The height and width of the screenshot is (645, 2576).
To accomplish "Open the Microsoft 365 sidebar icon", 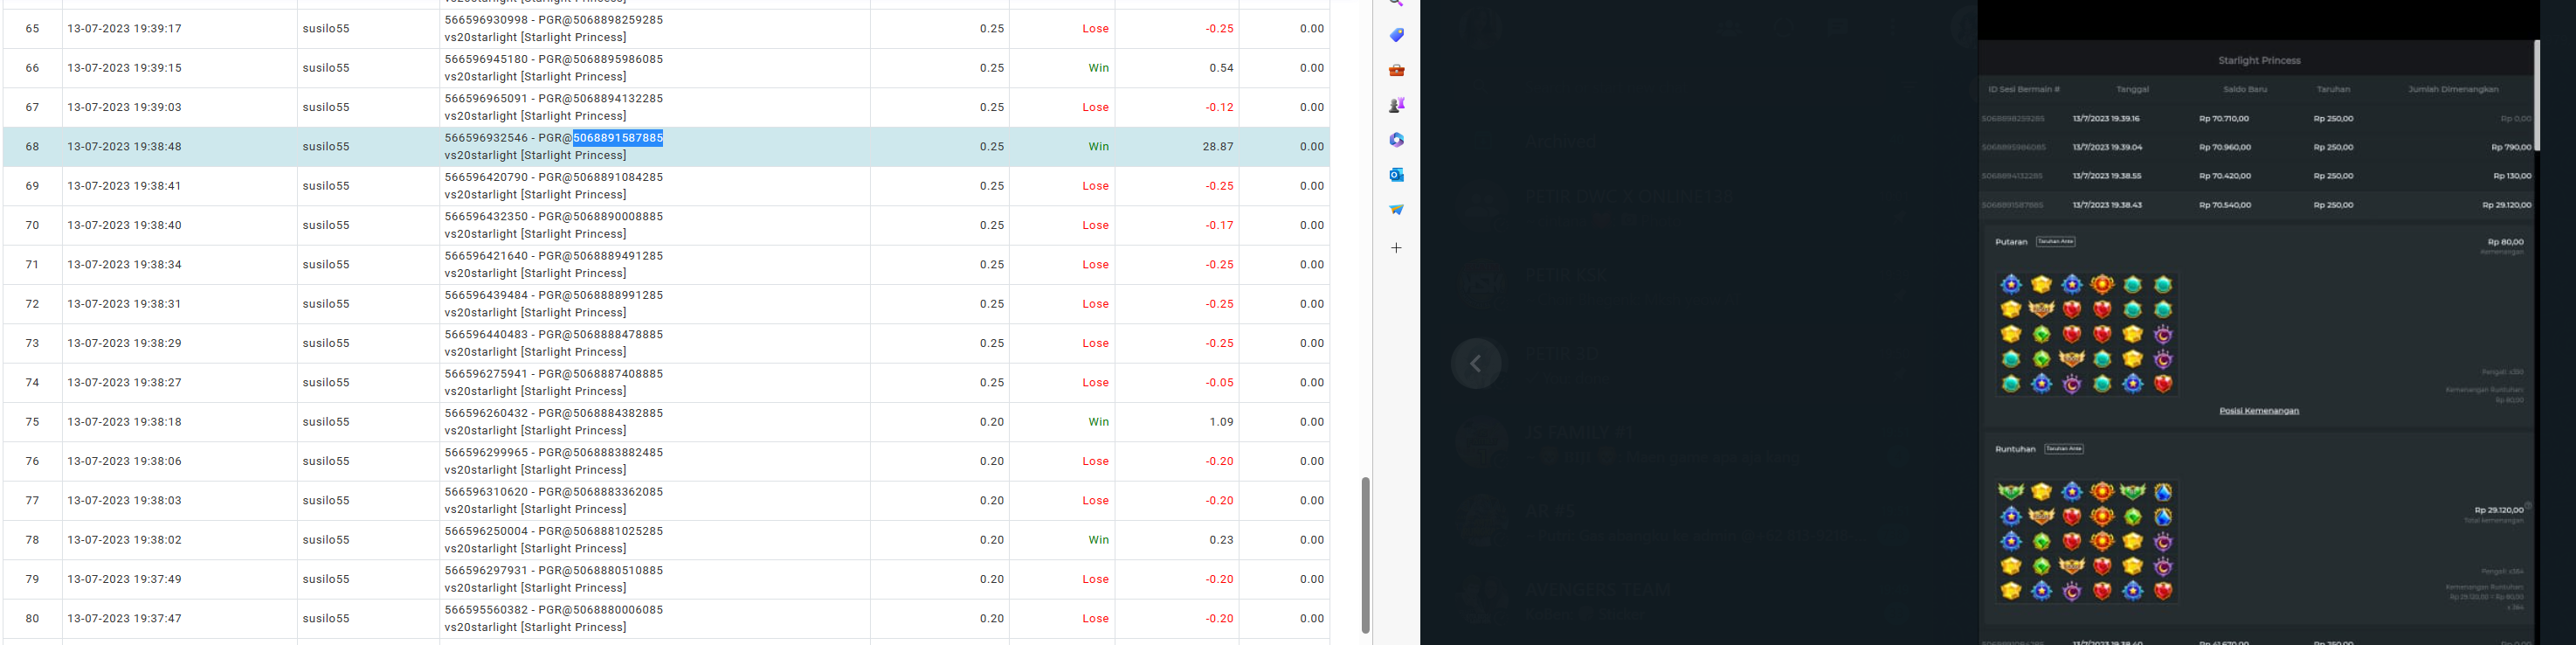I will coord(1396,140).
